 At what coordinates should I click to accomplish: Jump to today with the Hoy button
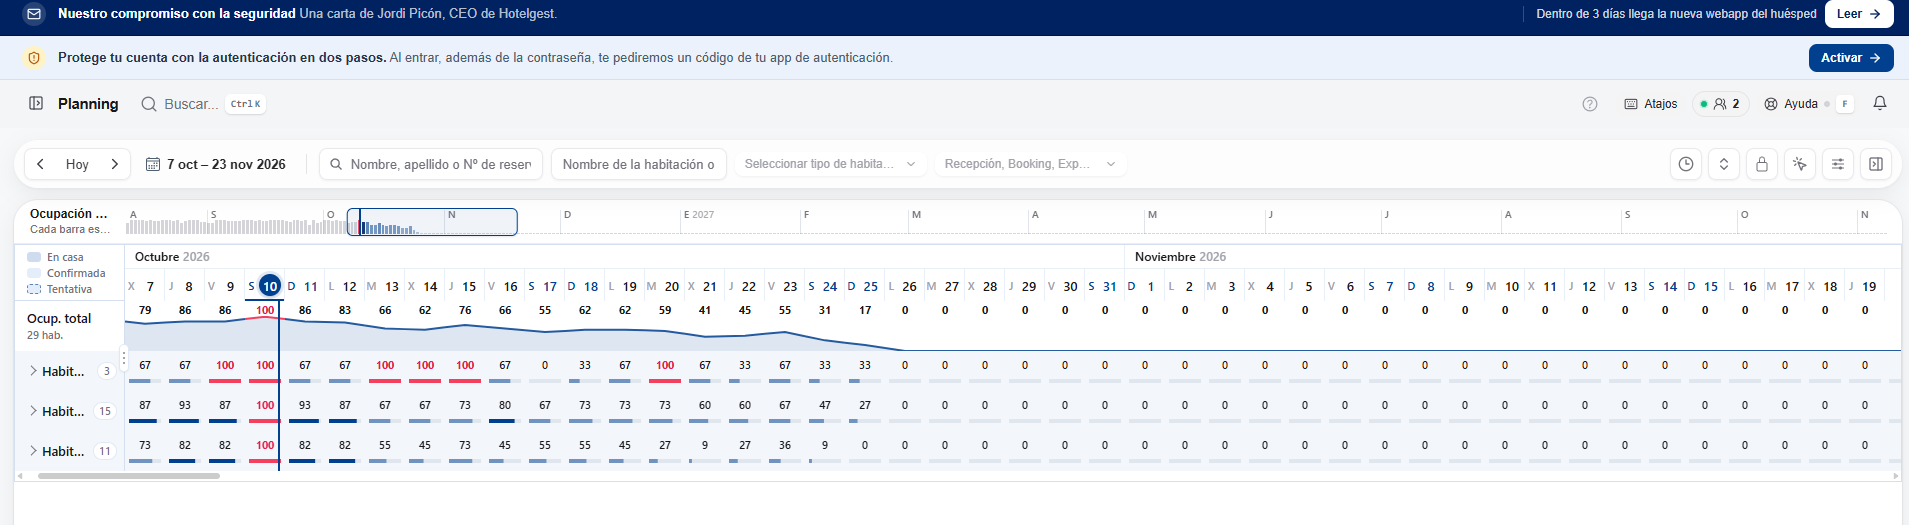click(x=77, y=164)
